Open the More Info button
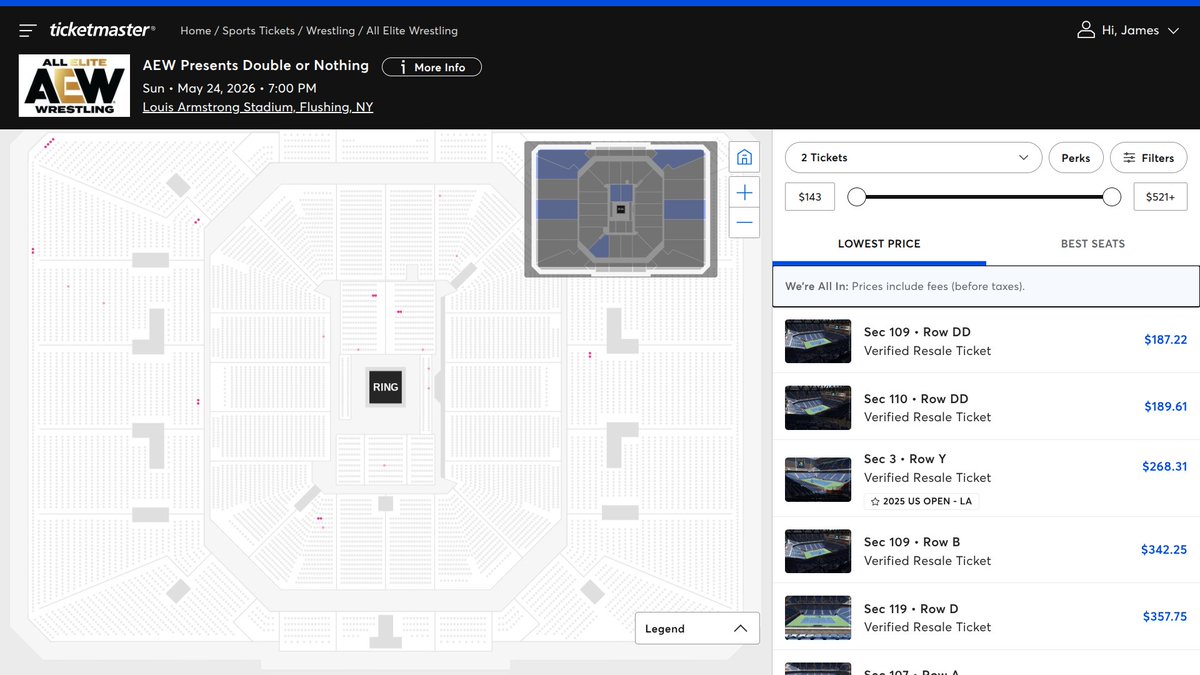 [431, 67]
